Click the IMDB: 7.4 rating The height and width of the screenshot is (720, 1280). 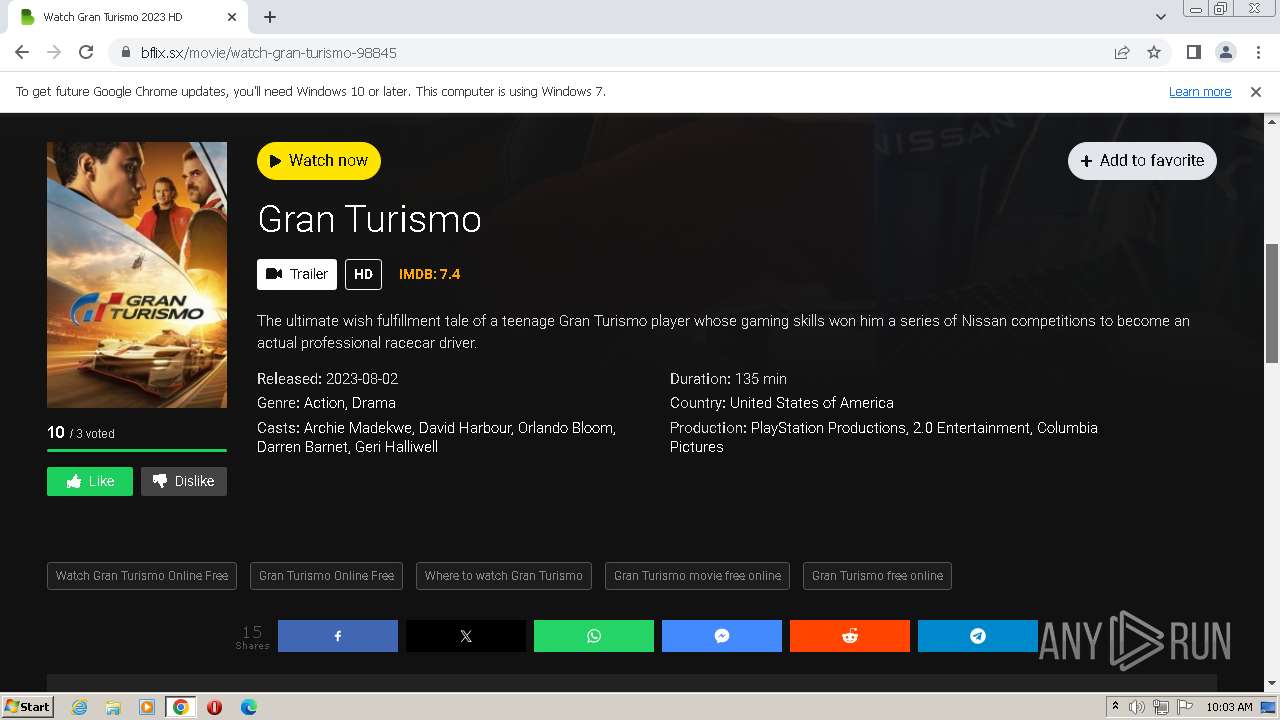coord(429,274)
